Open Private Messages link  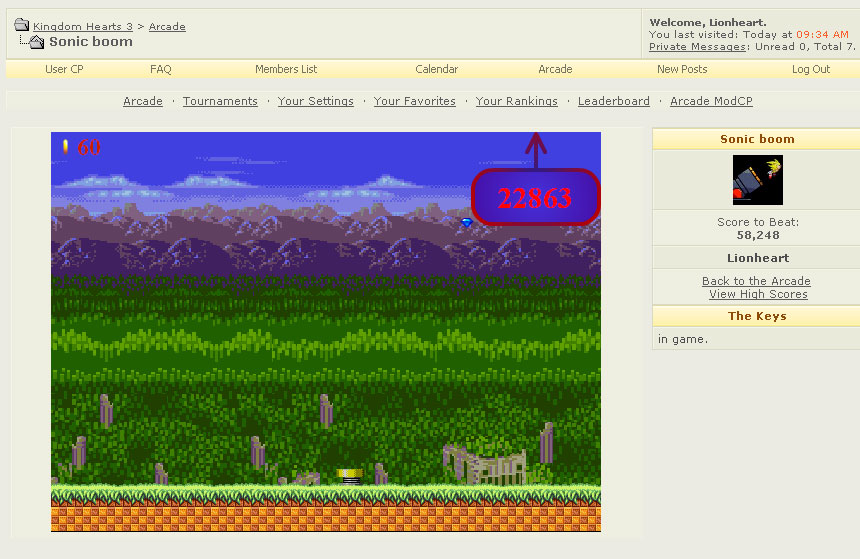click(698, 47)
